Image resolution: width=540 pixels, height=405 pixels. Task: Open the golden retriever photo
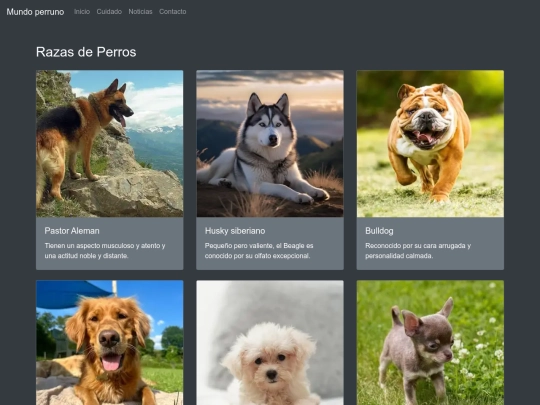(x=110, y=343)
